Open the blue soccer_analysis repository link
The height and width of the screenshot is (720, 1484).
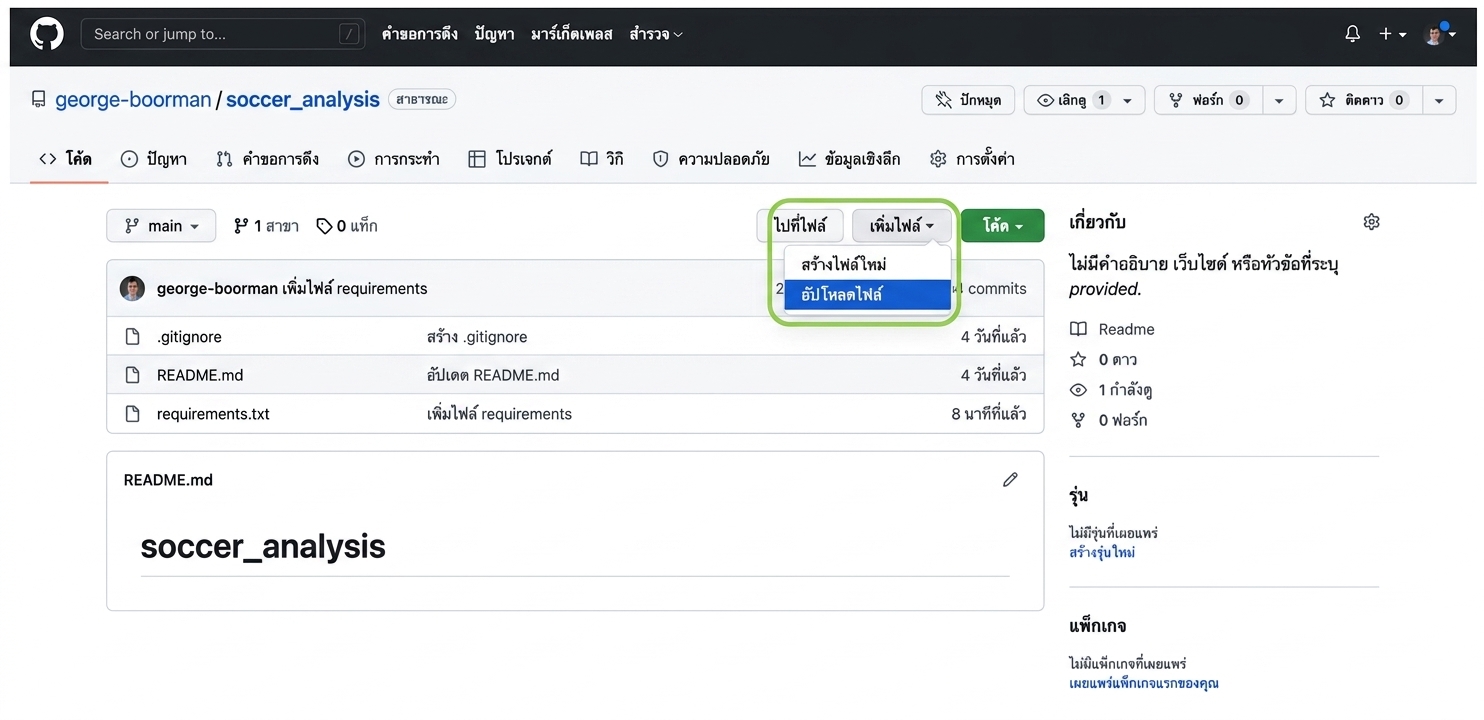tap(303, 100)
